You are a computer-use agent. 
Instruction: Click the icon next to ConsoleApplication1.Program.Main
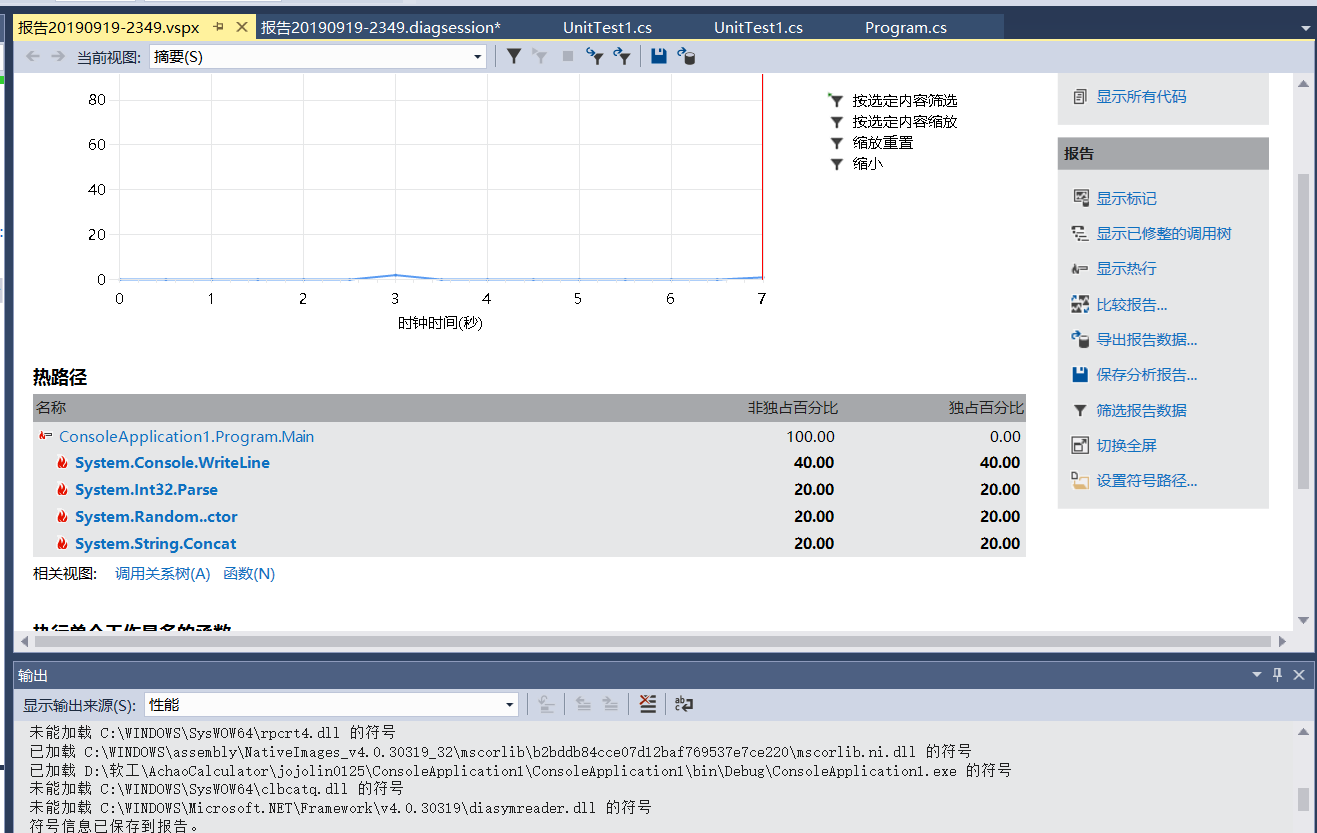(45, 436)
